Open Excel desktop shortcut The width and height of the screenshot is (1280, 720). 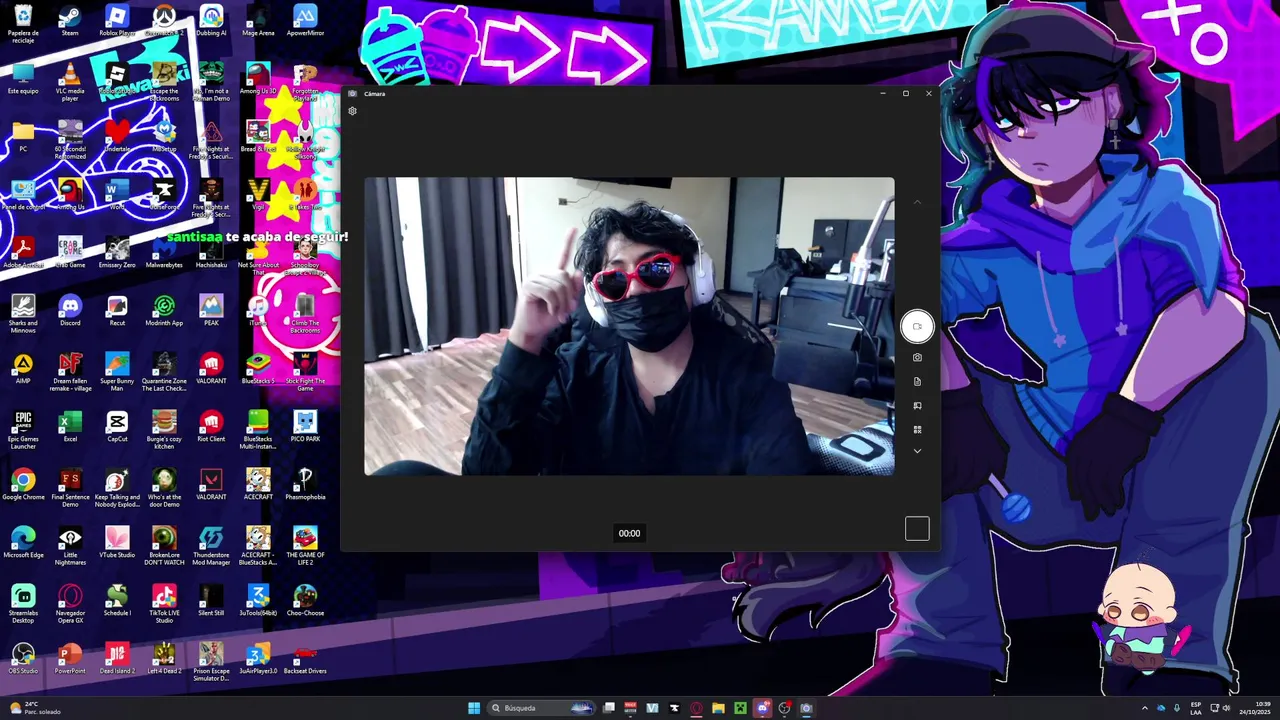tap(70, 426)
